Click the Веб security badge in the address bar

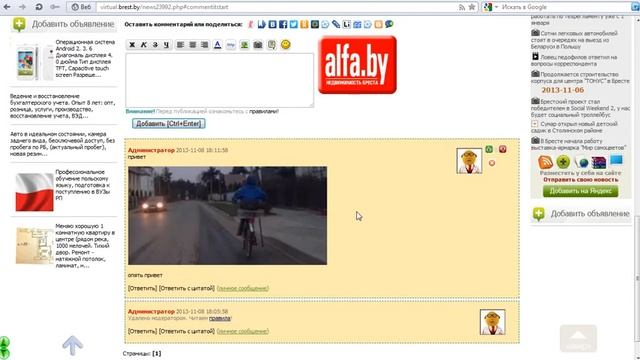(81, 7)
